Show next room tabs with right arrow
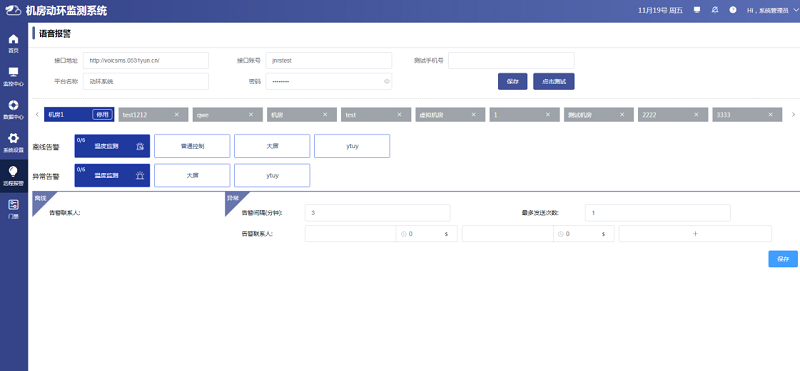Viewport: 800px width, 371px height. click(793, 115)
